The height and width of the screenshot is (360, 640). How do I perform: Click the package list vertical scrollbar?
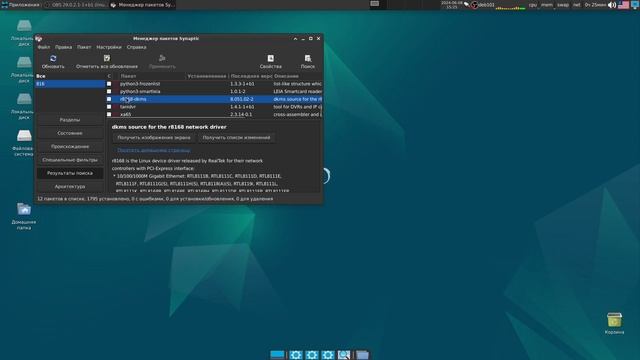coord(322,110)
